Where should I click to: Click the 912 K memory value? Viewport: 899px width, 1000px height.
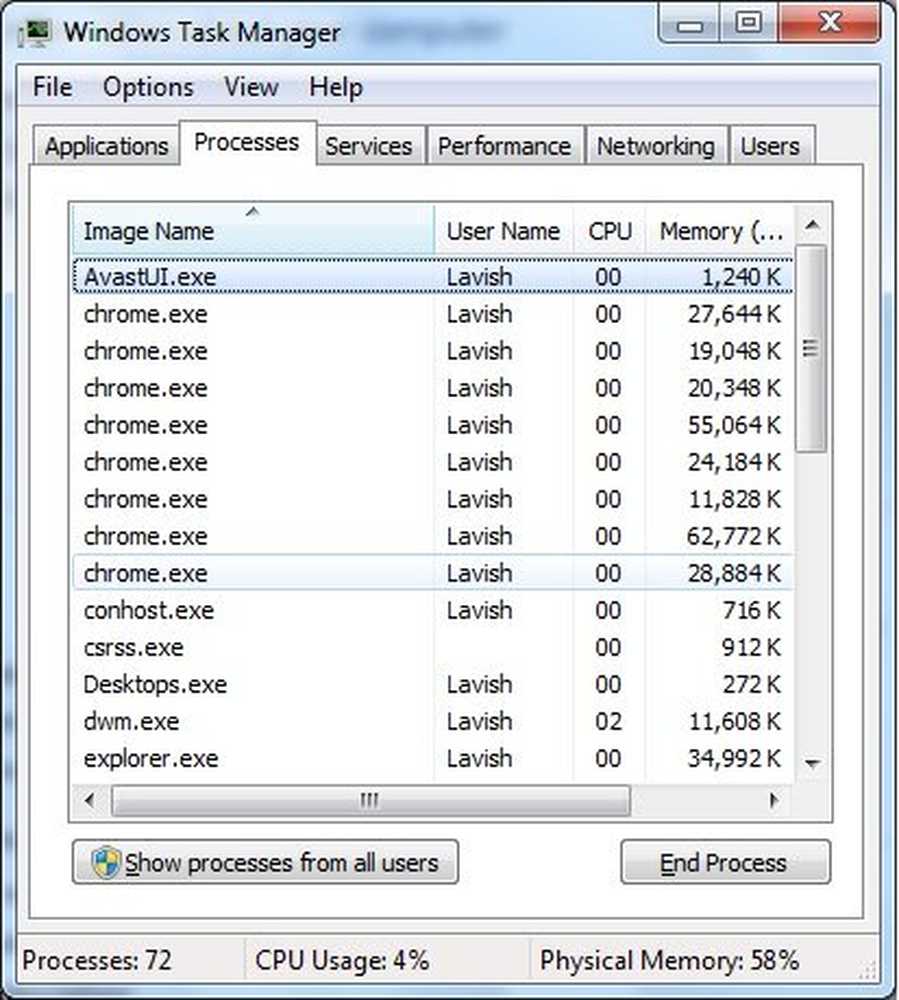pyautogui.click(x=752, y=647)
